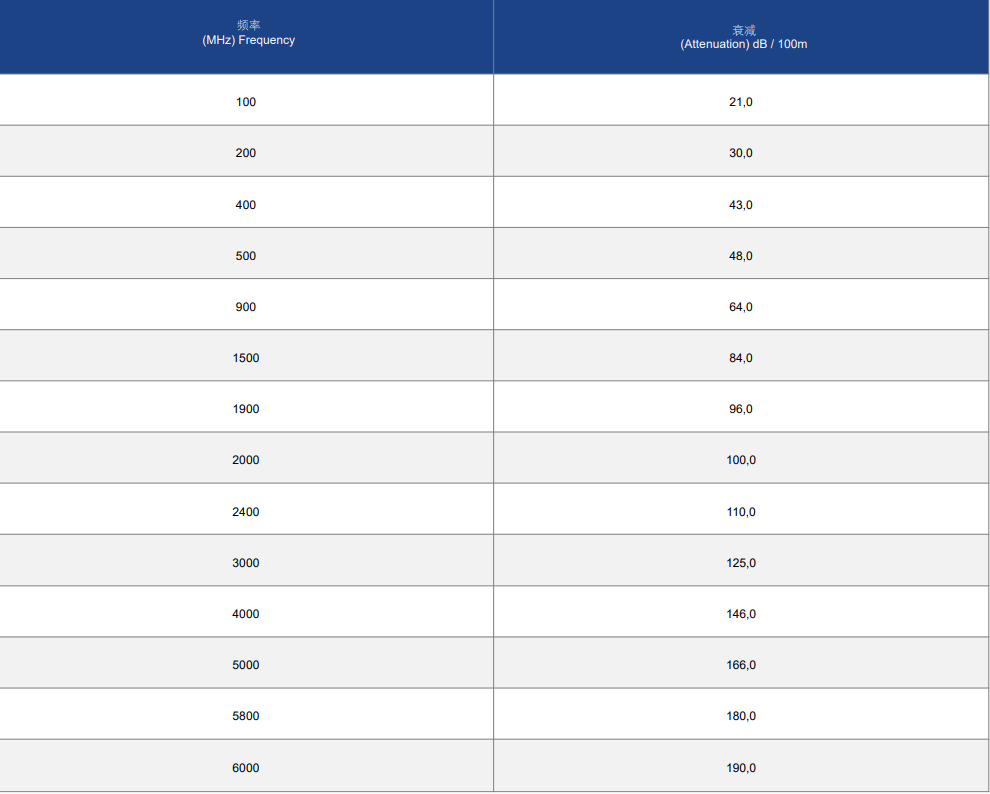
Task: Click the 2400 frequency cell
Action: [246, 509]
